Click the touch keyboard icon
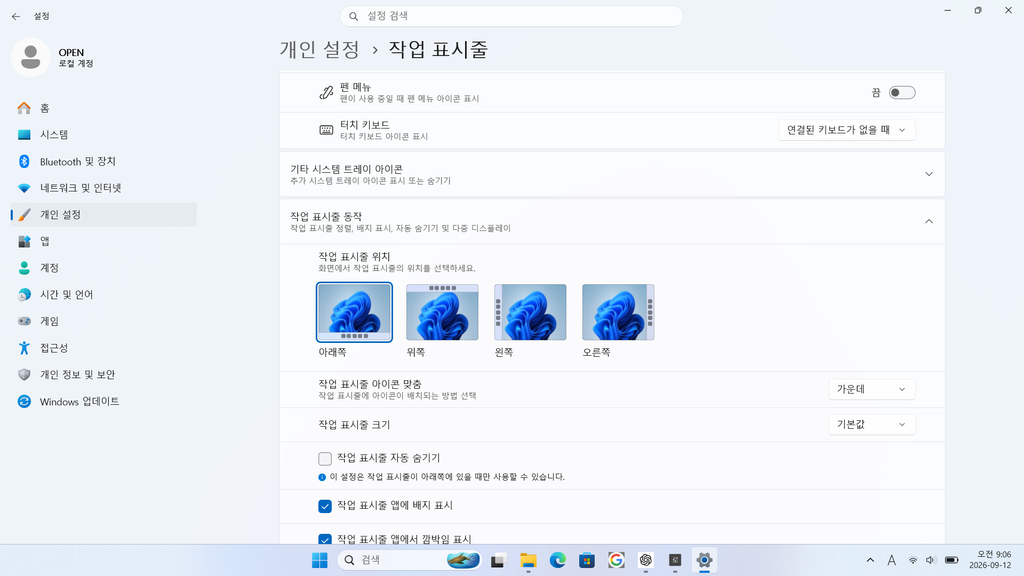This screenshot has height=576, width=1024. pos(326,130)
